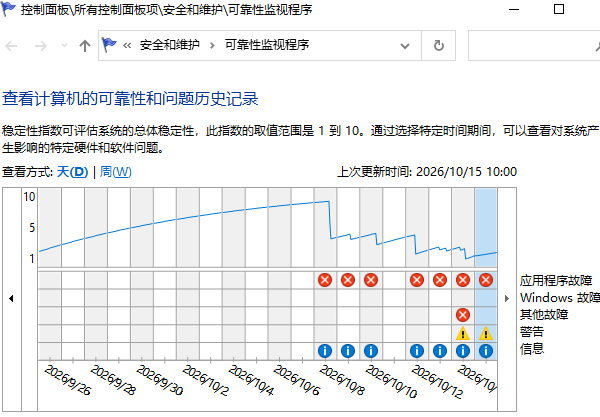Click the application failure icon in the highlighted 10/15 column
The width and height of the screenshot is (600, 417).
pos(486,280)
